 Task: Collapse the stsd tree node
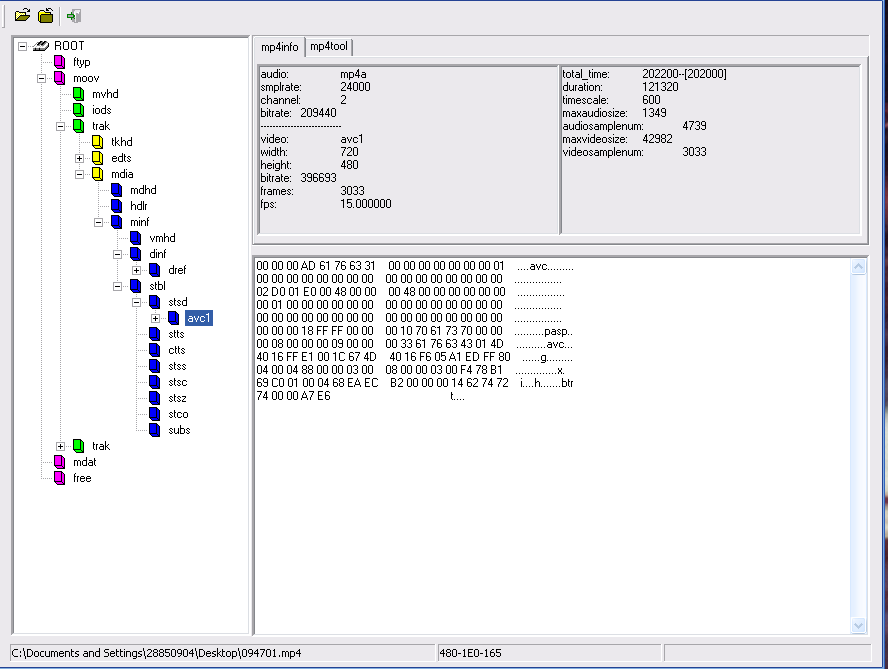[136, 302]
